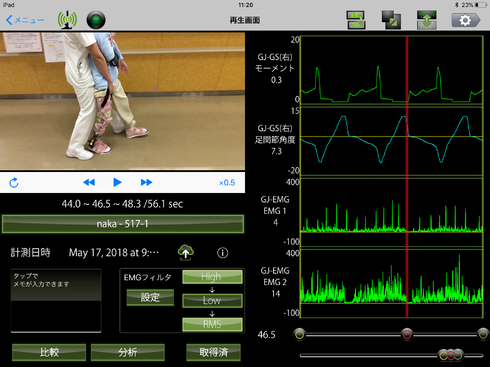This screenshot has height=367, width=490.
Task: Tap the 分析 analysis button
Action: (x=128, y=352)
